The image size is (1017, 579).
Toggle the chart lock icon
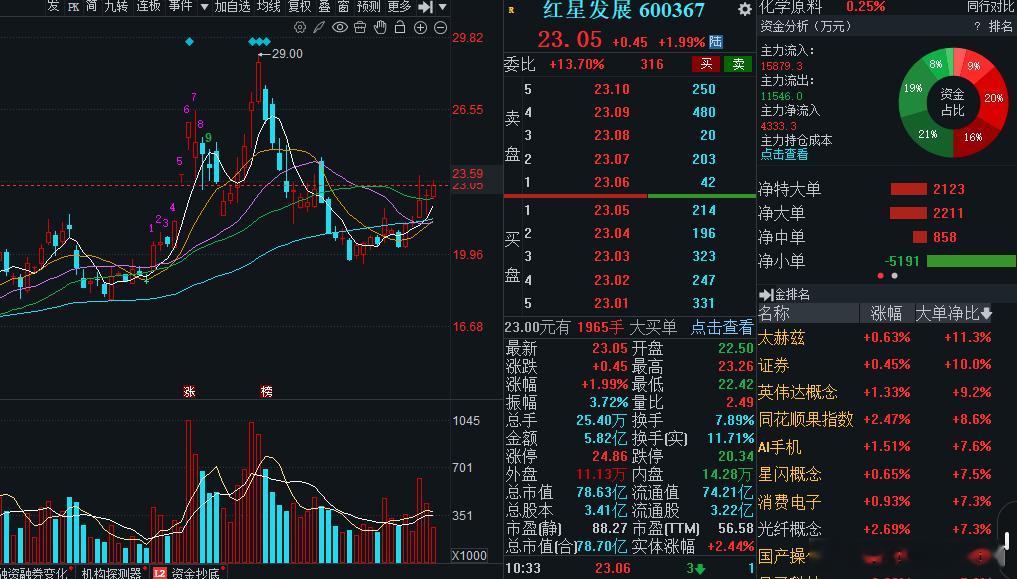(x=400, y=27)
